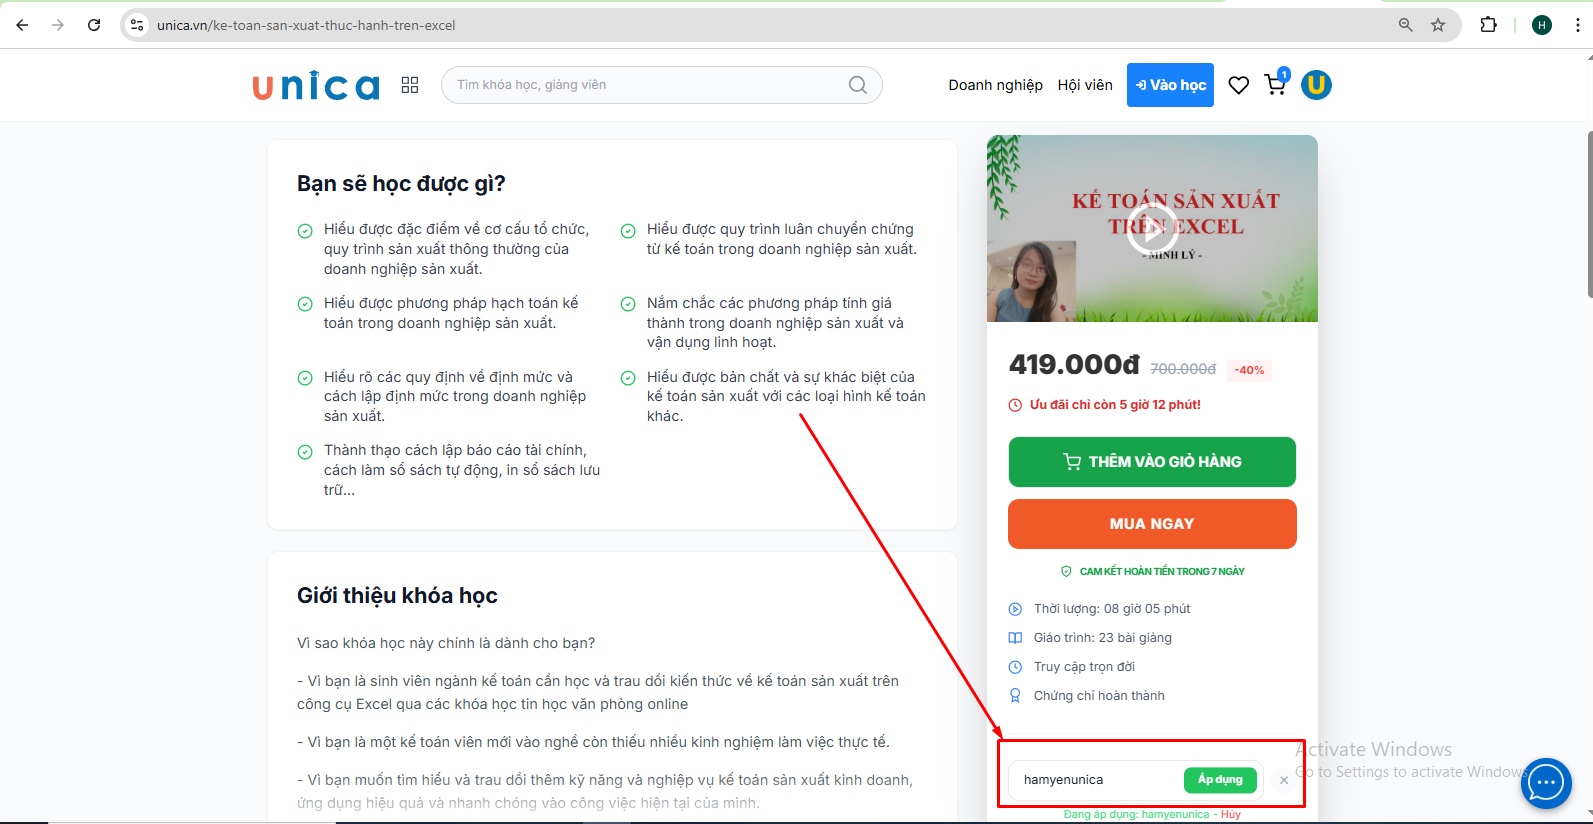
Task: Click the Unica logo
Action: coord(316,86)
